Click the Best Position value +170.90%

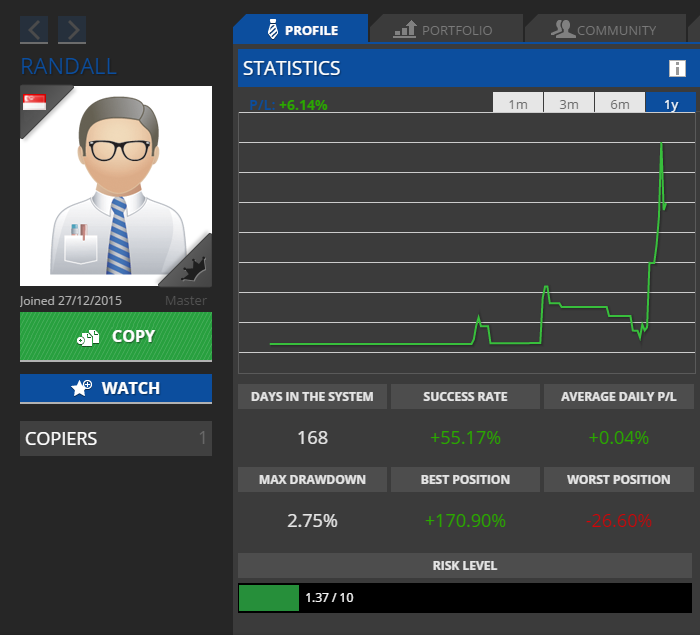point(466,520)
